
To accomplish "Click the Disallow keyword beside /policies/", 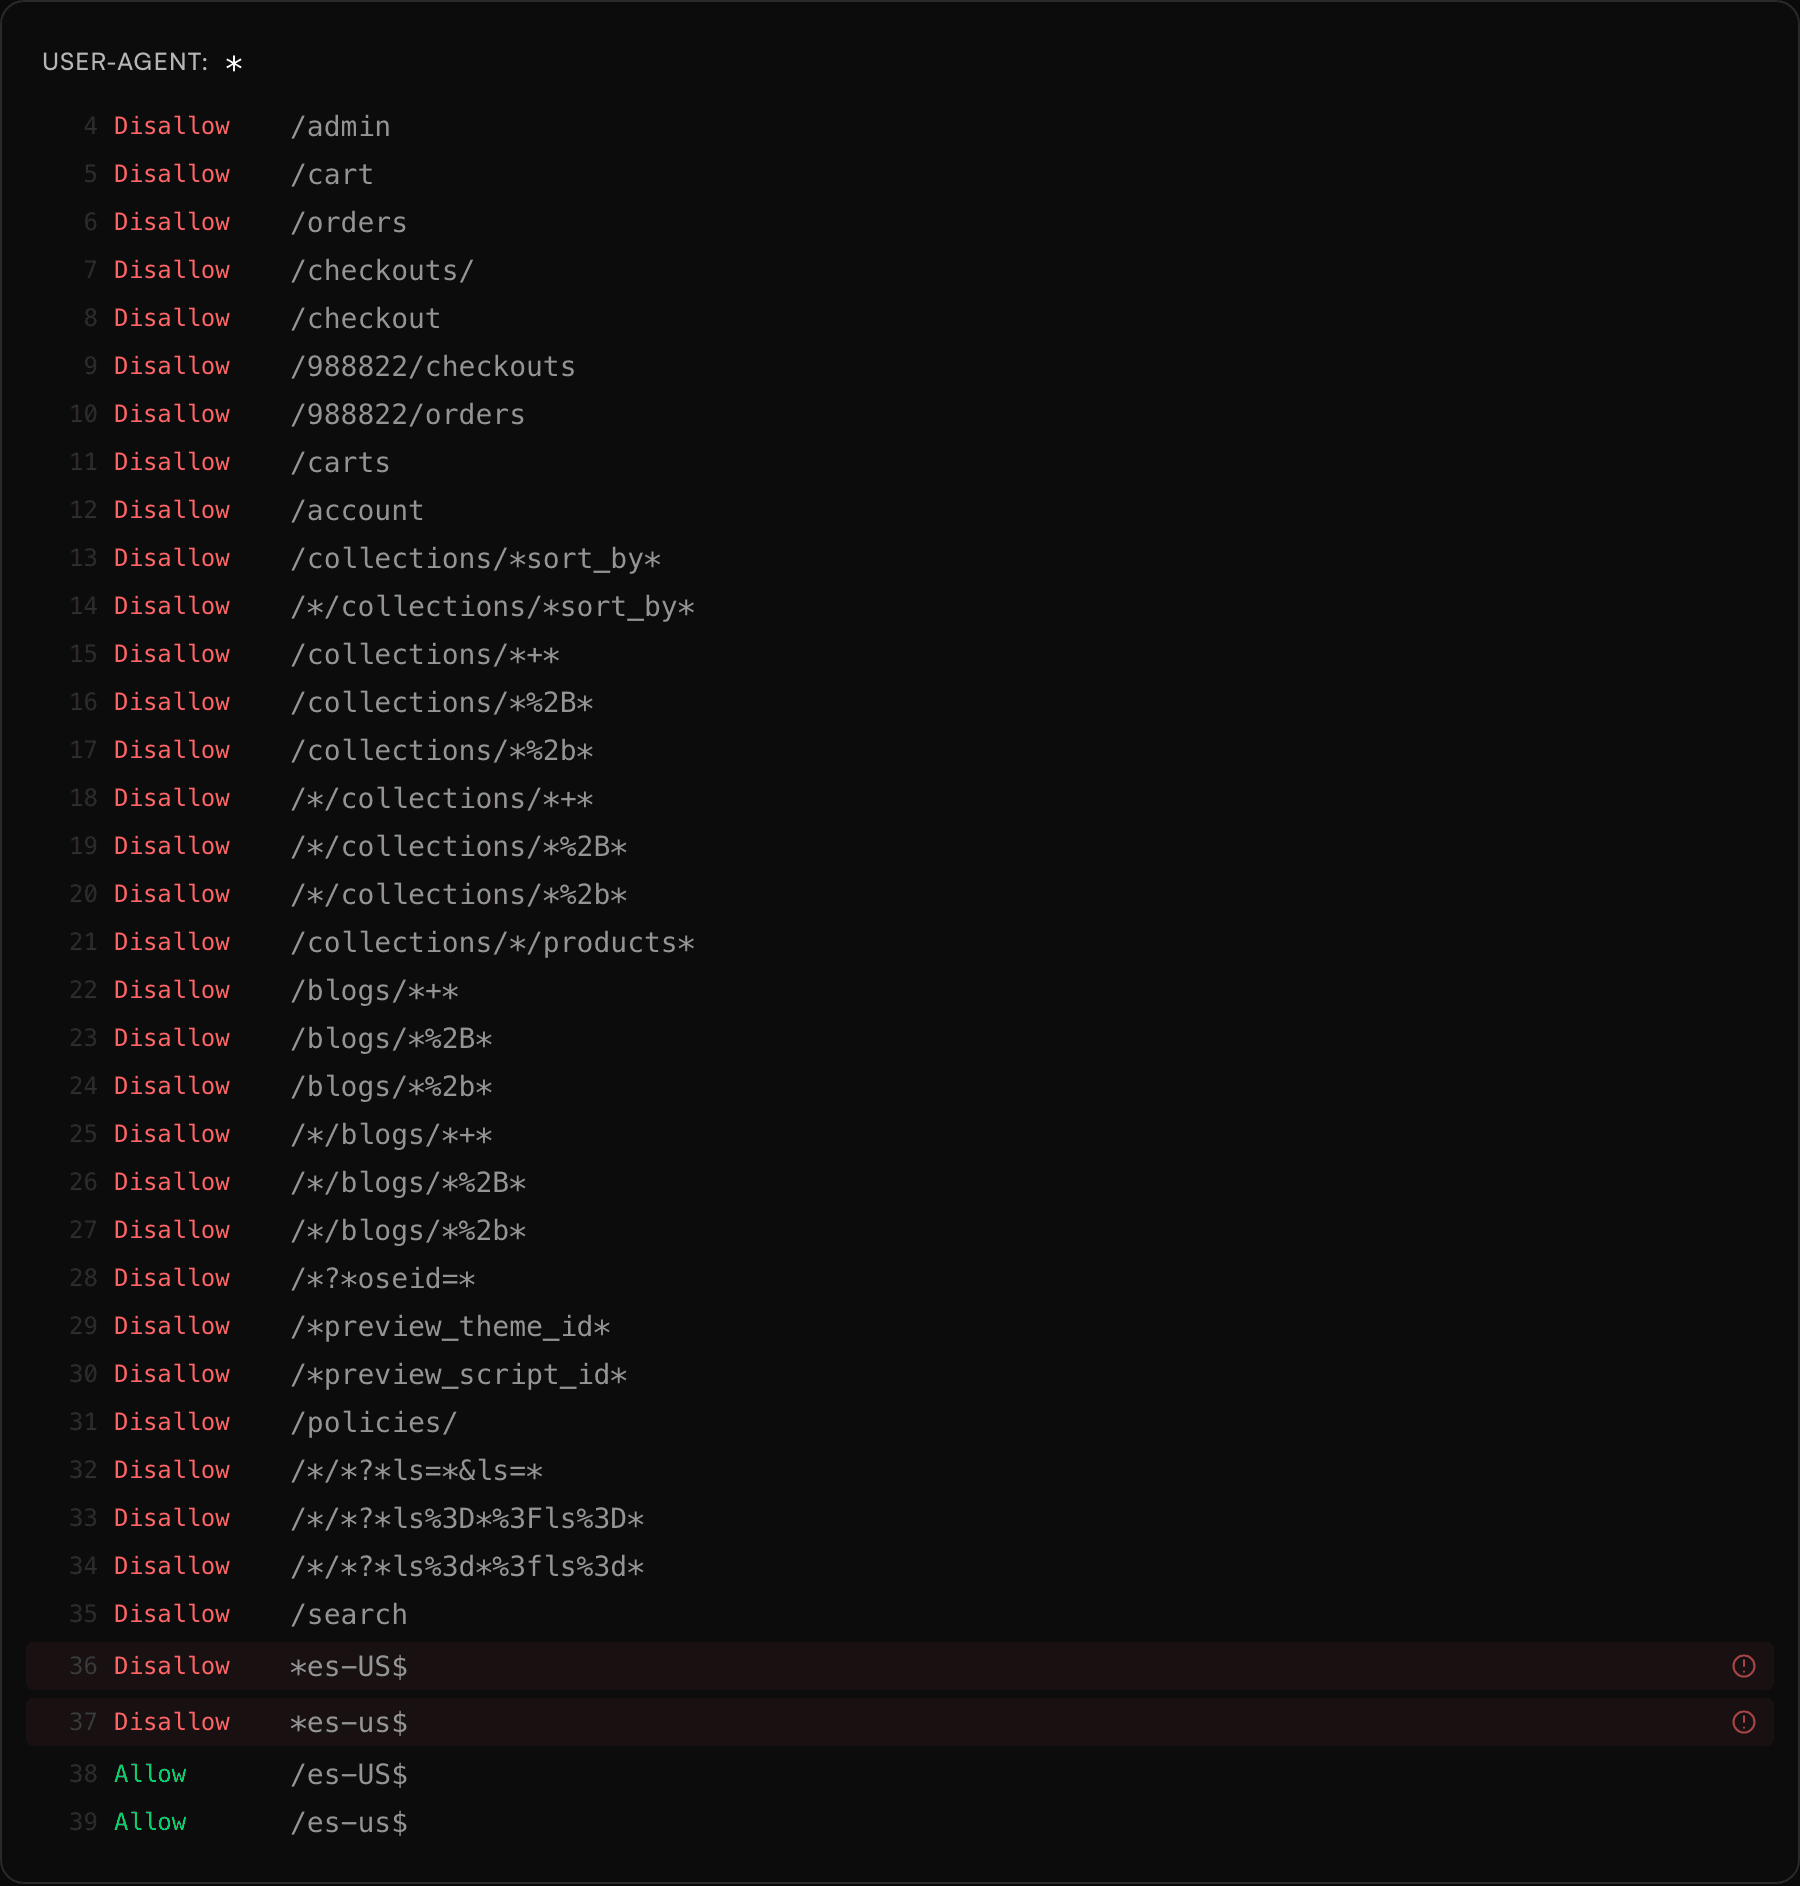I will click(x=171, y=1422).
